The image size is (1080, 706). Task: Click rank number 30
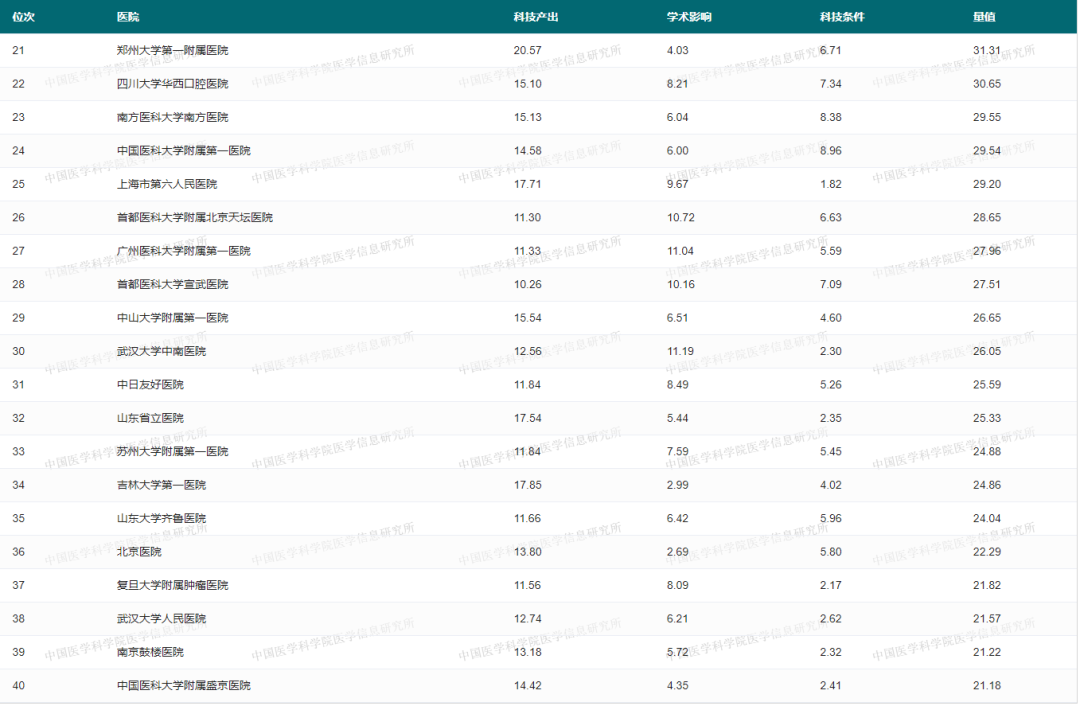pyautogui.click(x=19, y=351)
